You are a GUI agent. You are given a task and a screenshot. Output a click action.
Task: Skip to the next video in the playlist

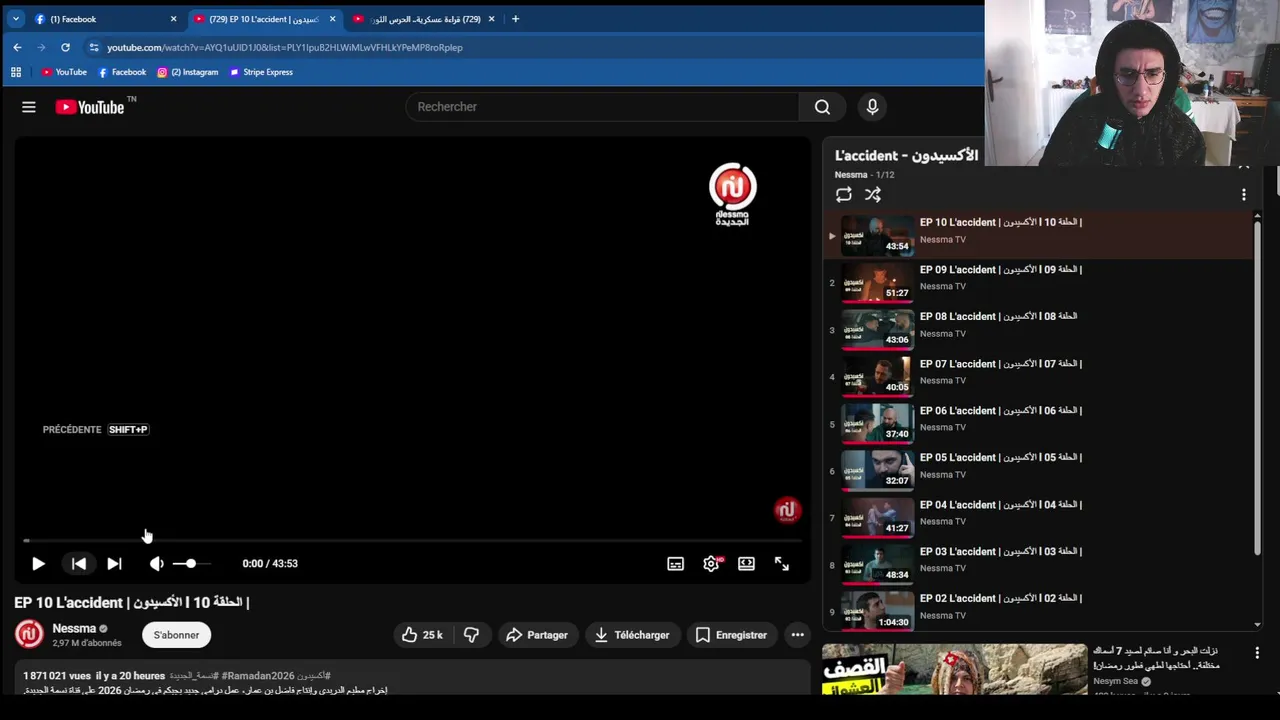[114, 564]
